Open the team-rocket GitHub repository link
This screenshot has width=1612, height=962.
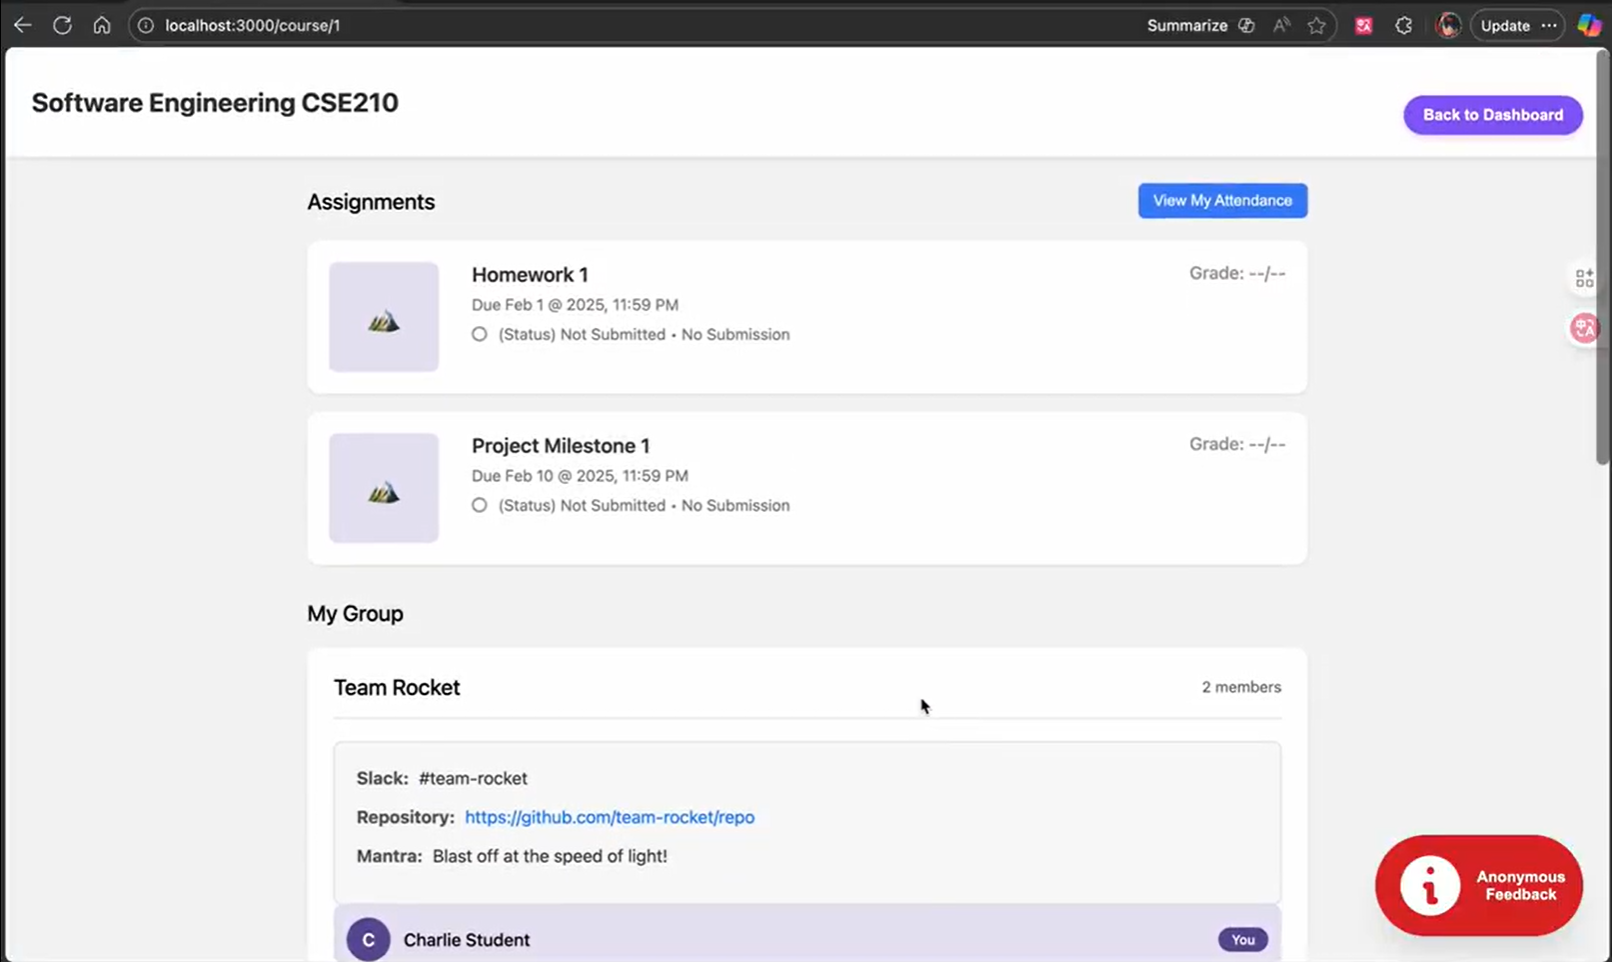point(609,817)
